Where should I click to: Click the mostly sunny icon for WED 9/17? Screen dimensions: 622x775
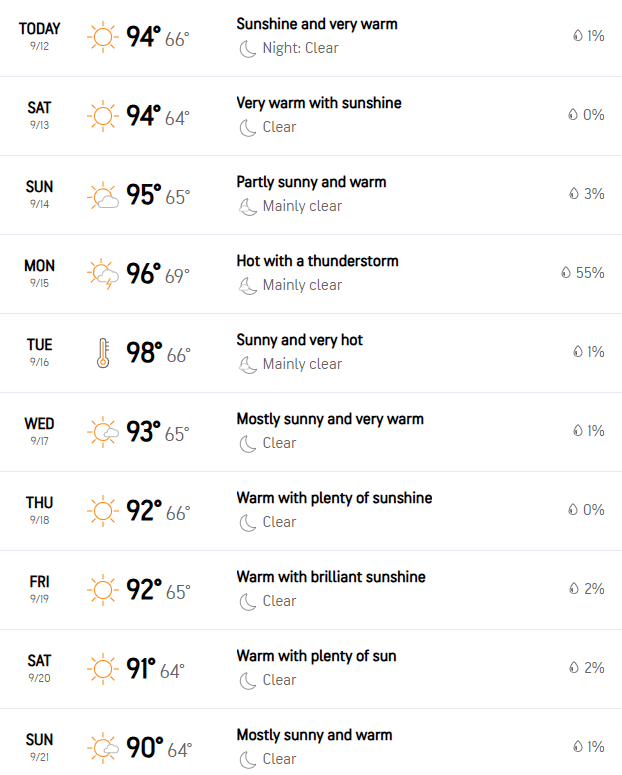(103, 432)
